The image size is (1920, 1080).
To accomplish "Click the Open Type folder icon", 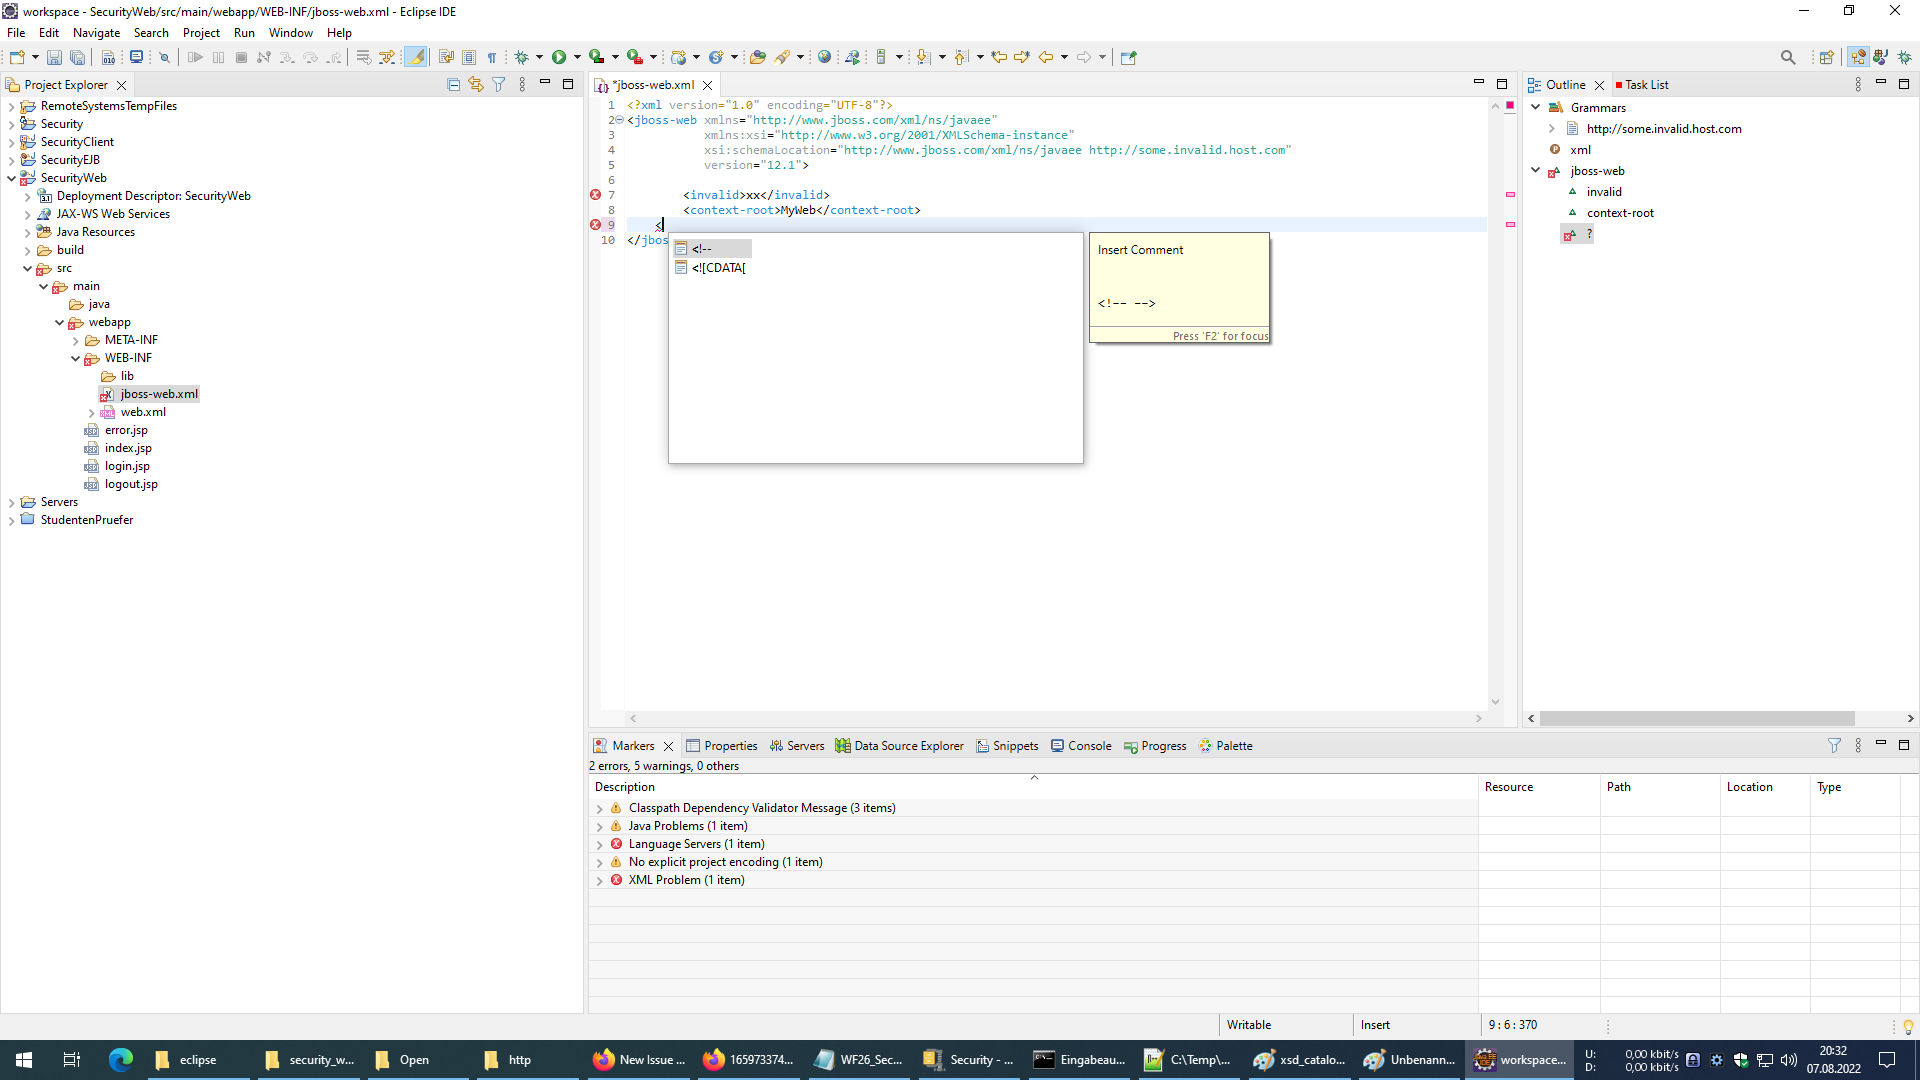I will pyautogui.click(x=757, y=57).
